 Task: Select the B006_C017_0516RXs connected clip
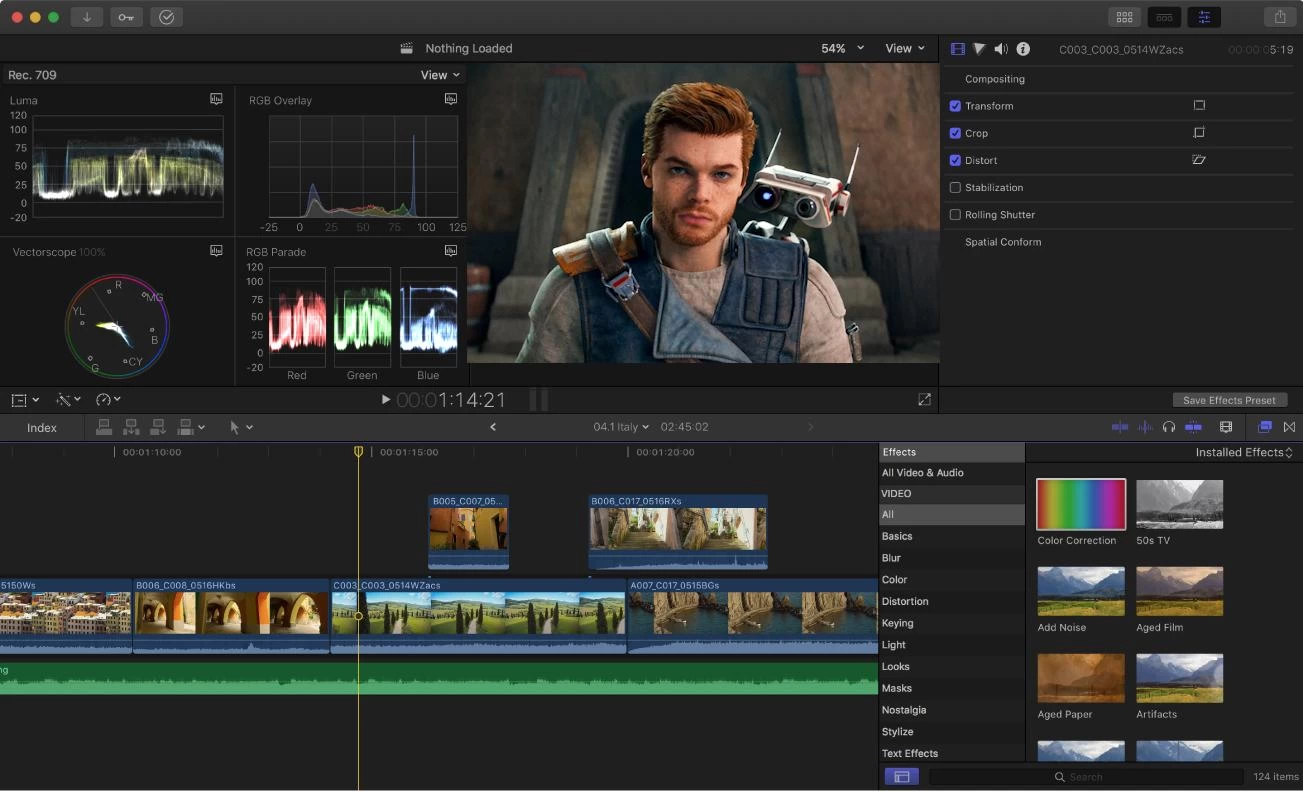tap(678, 532)
